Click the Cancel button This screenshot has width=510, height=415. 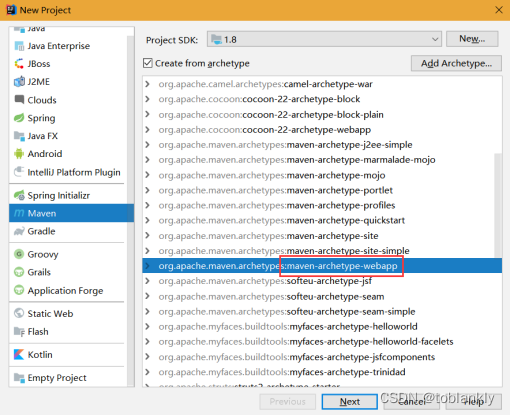click(411, 402)
